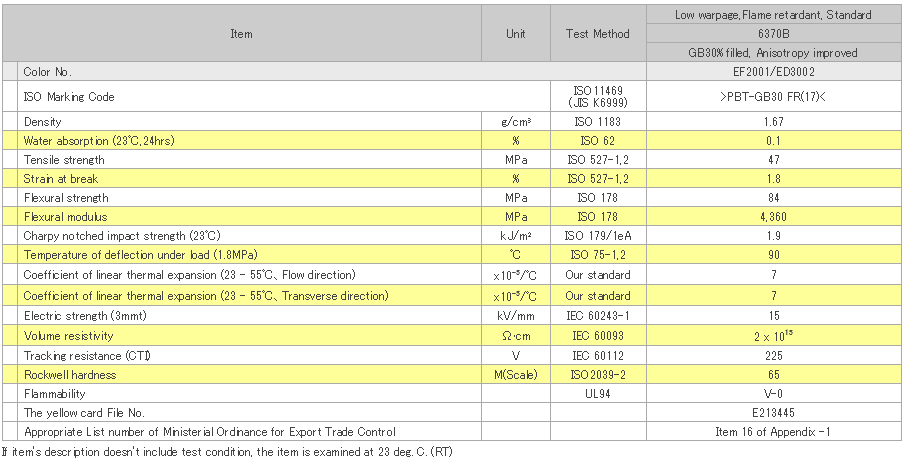Click the yellow card number E213445
Screen dimensions: 903x460
(773, 413)
